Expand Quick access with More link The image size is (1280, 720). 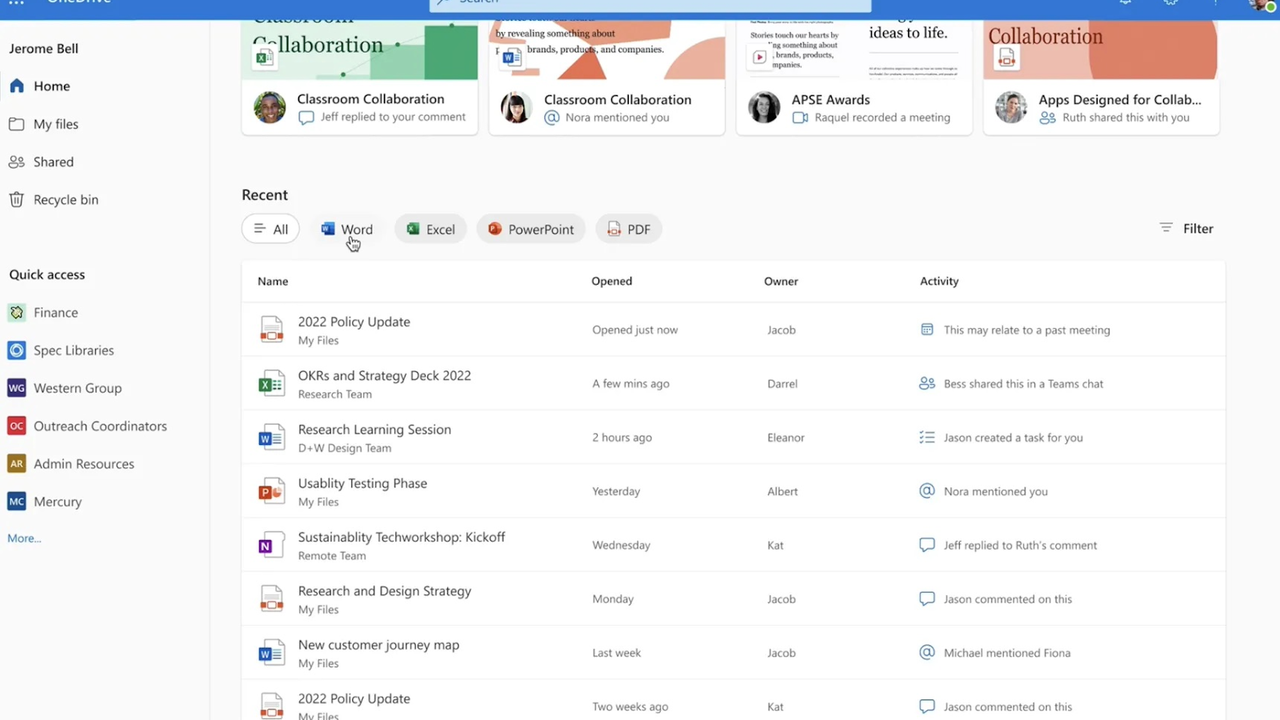click(x=23, y=538)
